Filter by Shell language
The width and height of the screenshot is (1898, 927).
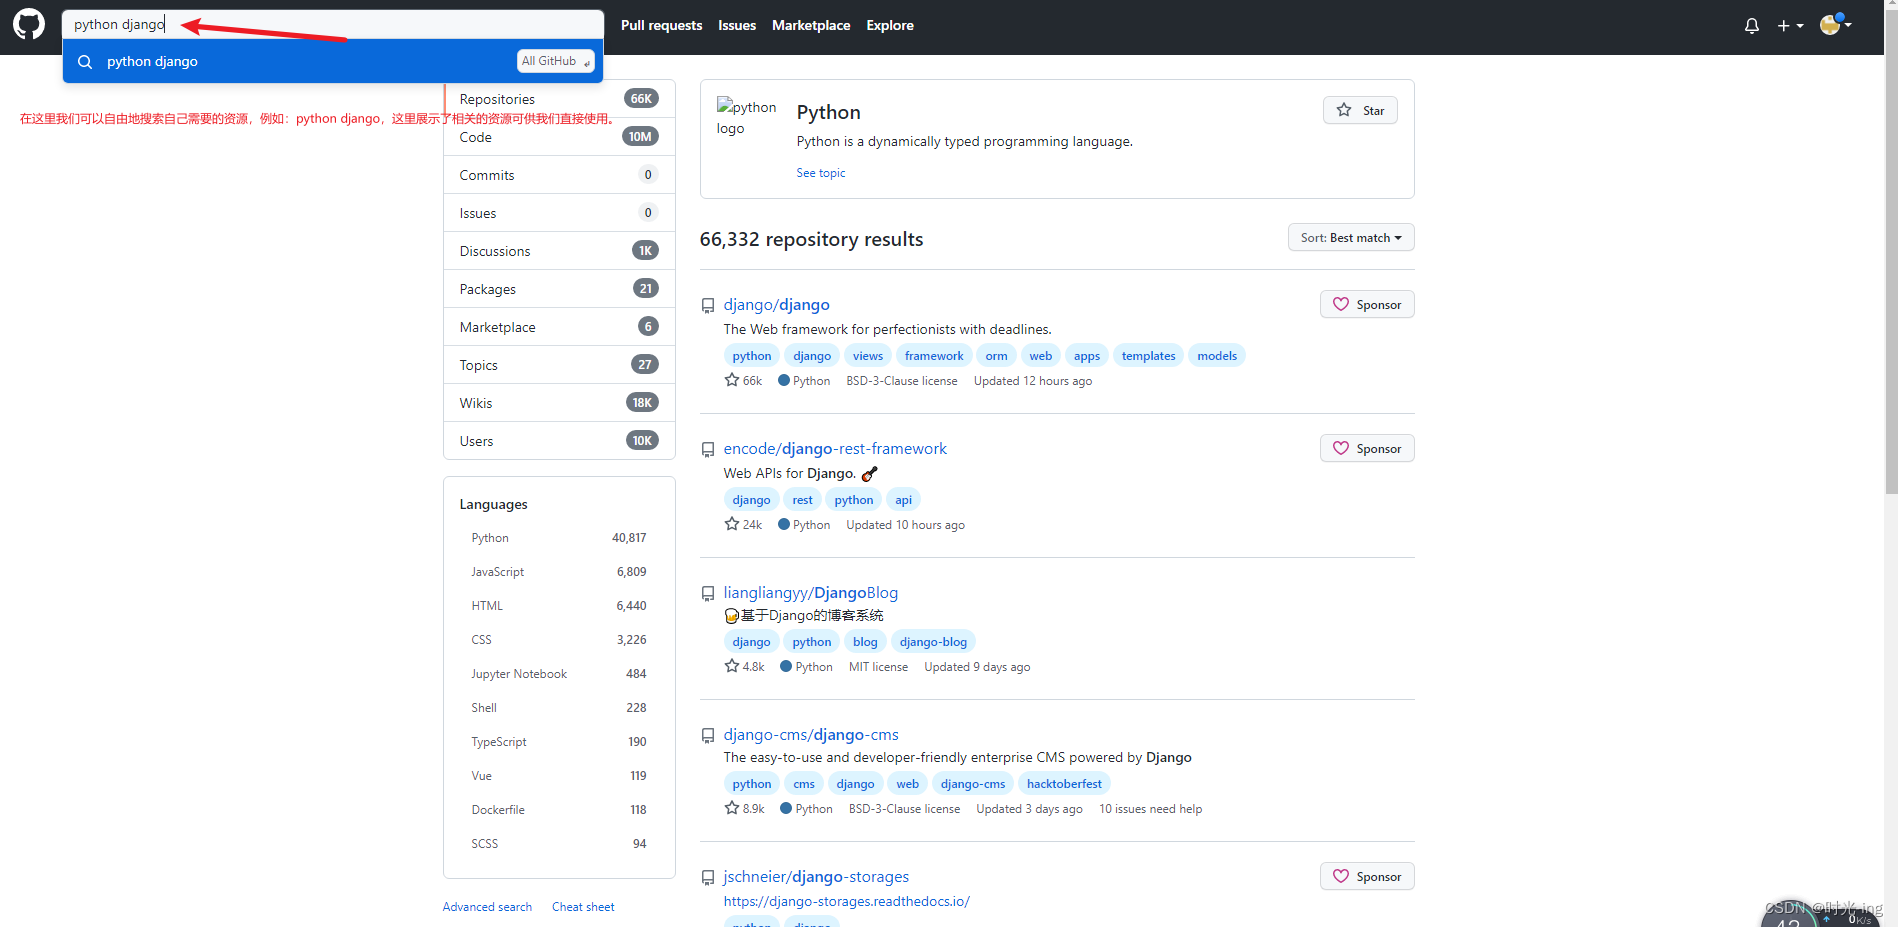coord(559,708)
